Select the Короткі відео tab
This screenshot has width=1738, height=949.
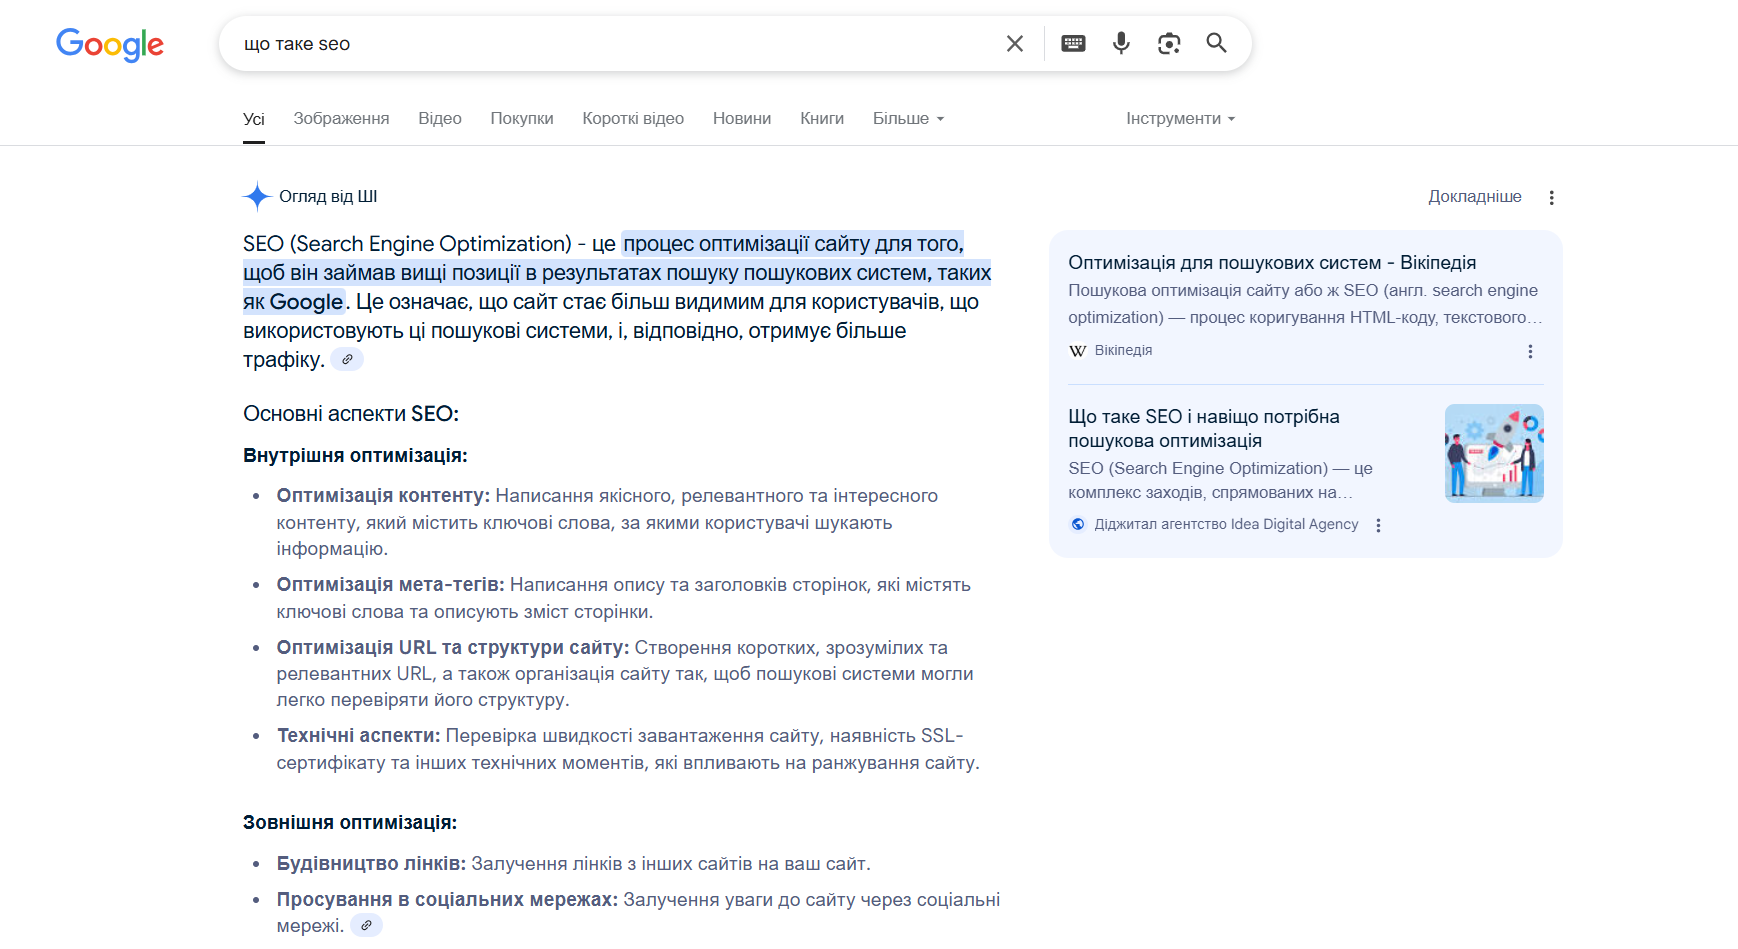(633, 118)
